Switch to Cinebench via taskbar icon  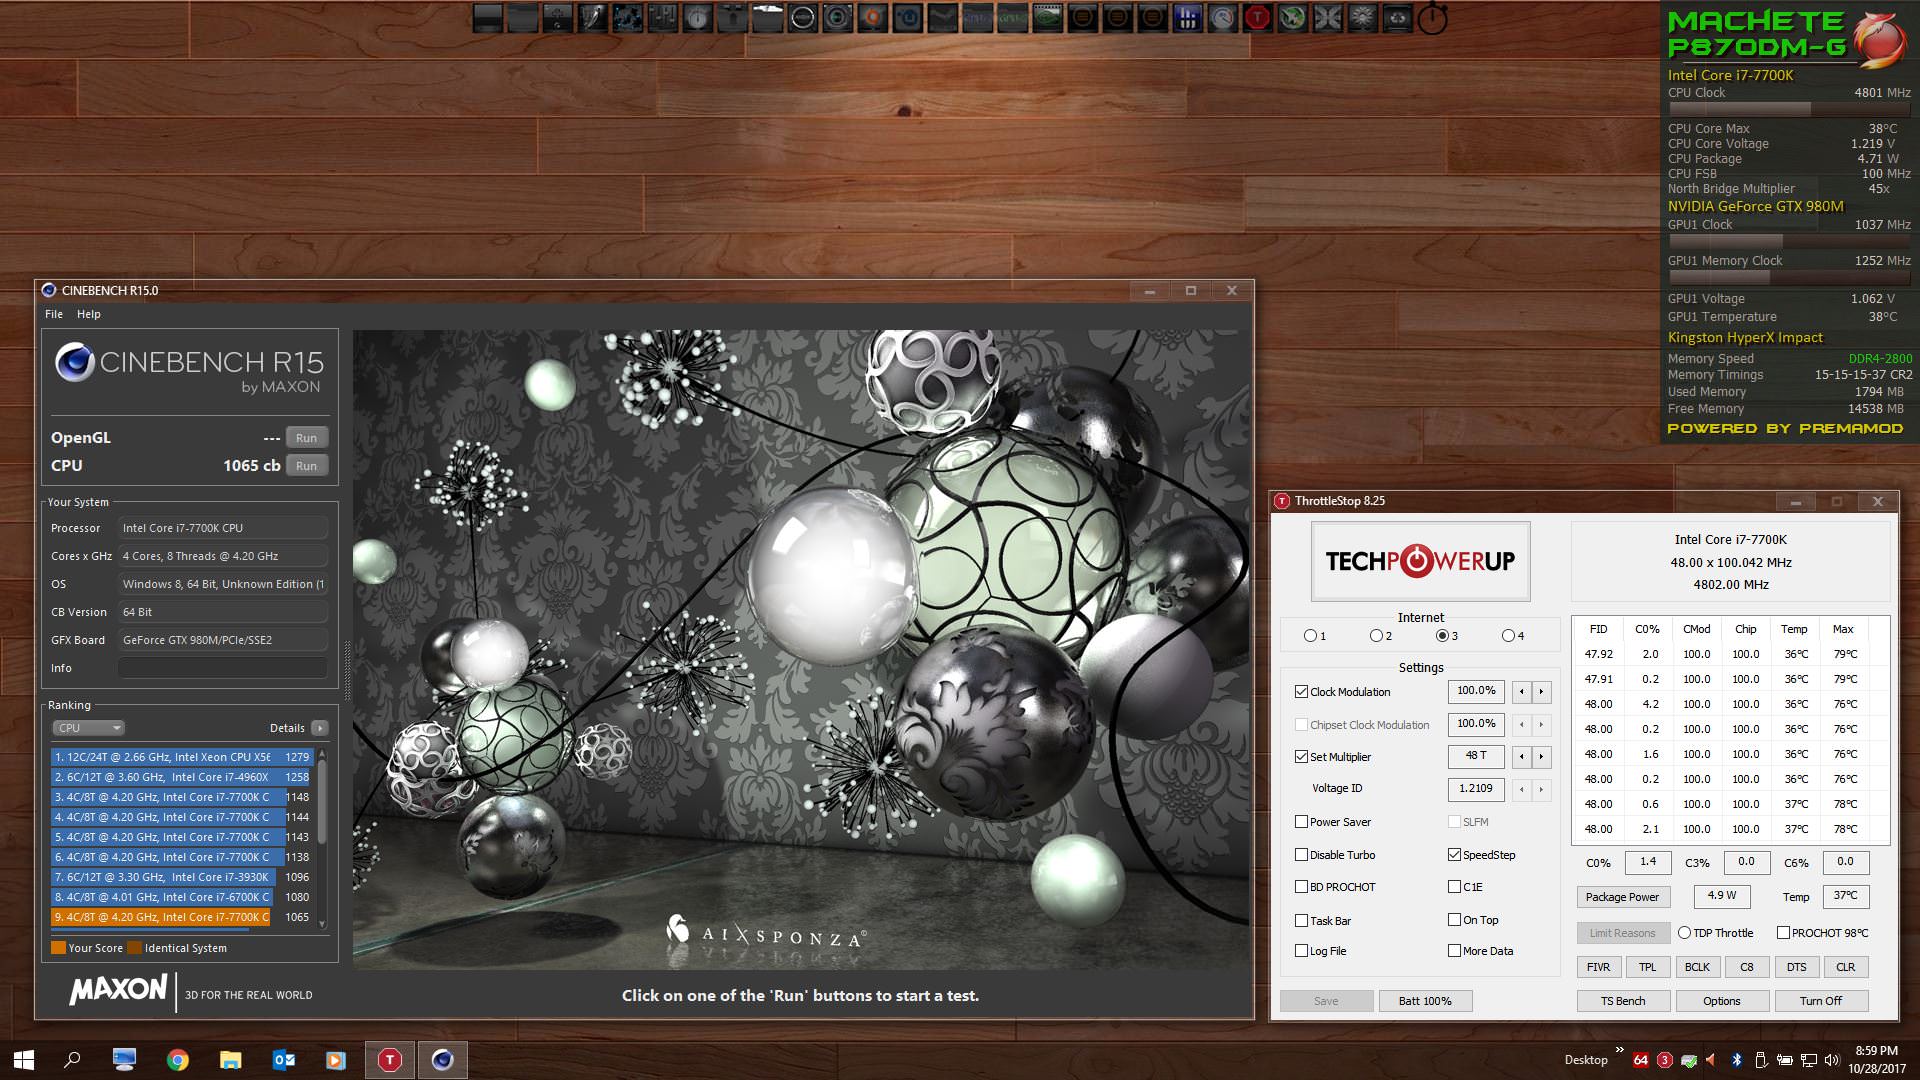[442, 1060]
